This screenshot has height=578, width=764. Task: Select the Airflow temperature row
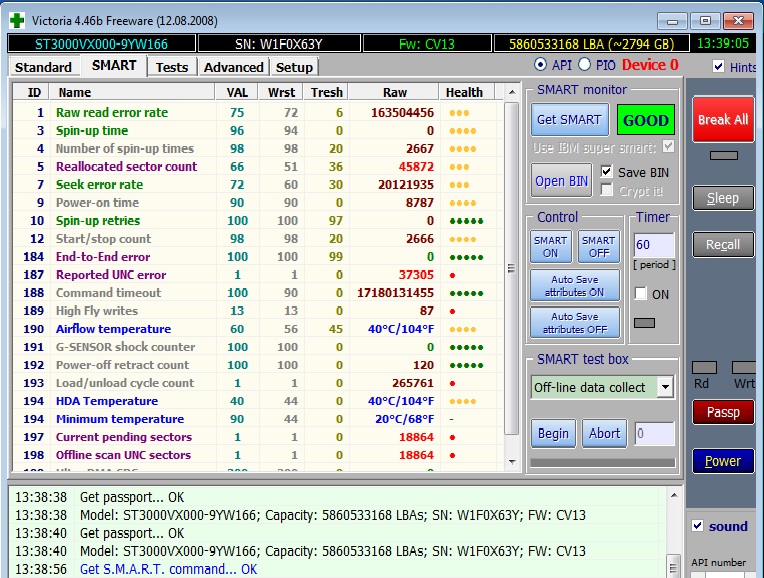(258, 329)
